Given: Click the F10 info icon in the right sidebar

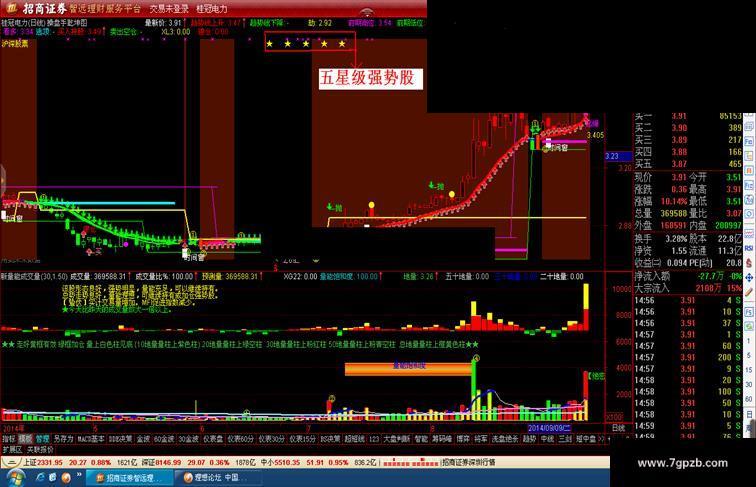Looking at the screenshot, I should (x=749, y=186).
